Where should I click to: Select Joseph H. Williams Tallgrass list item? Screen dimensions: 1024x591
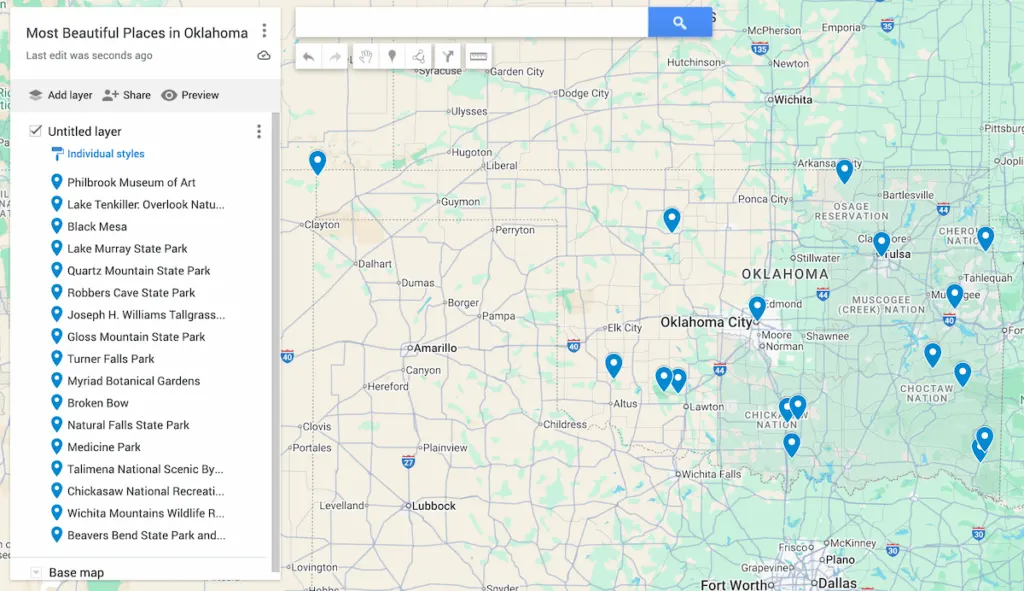[146, 315]
